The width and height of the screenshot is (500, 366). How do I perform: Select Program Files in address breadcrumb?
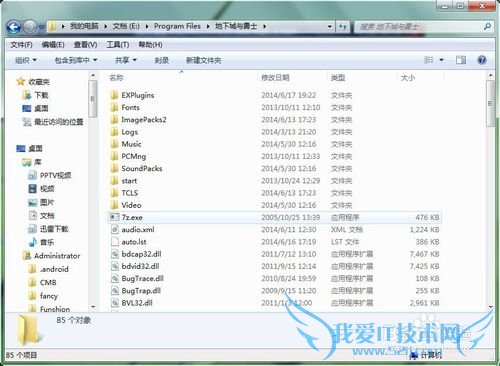[177, 26]
